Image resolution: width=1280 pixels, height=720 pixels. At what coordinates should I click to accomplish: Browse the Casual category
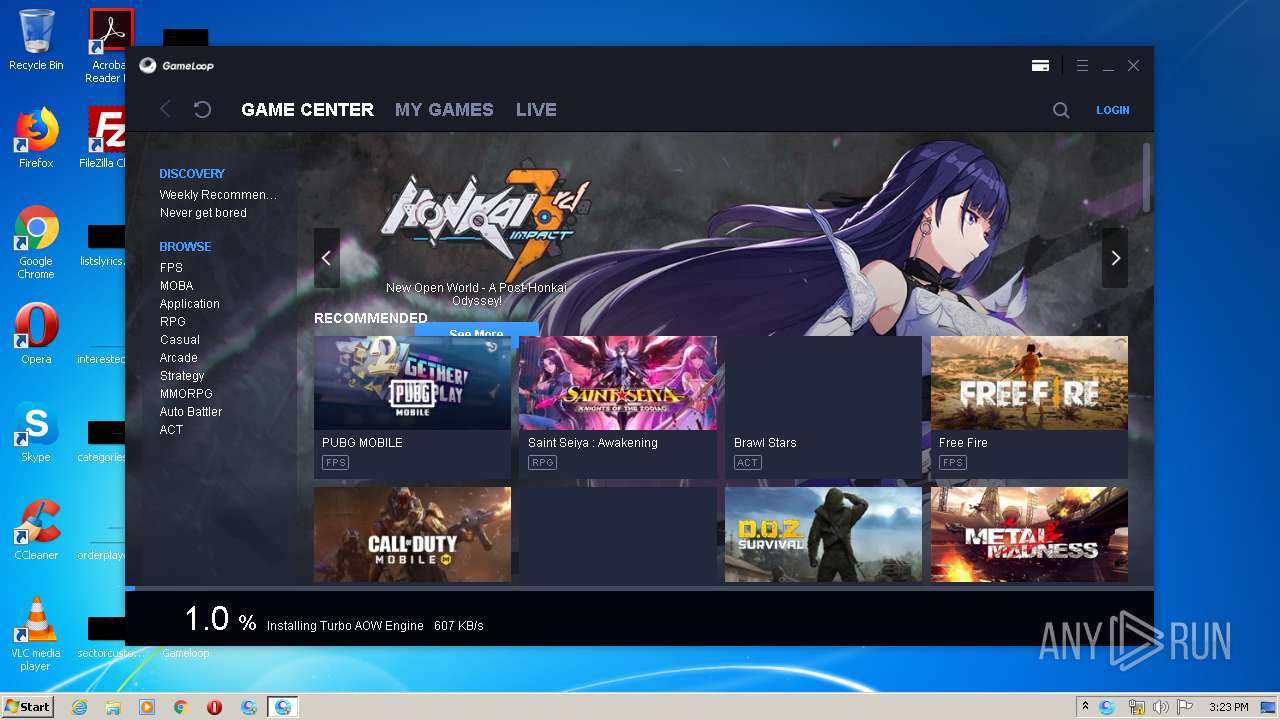pyautogui.click(x=179, y=340)
